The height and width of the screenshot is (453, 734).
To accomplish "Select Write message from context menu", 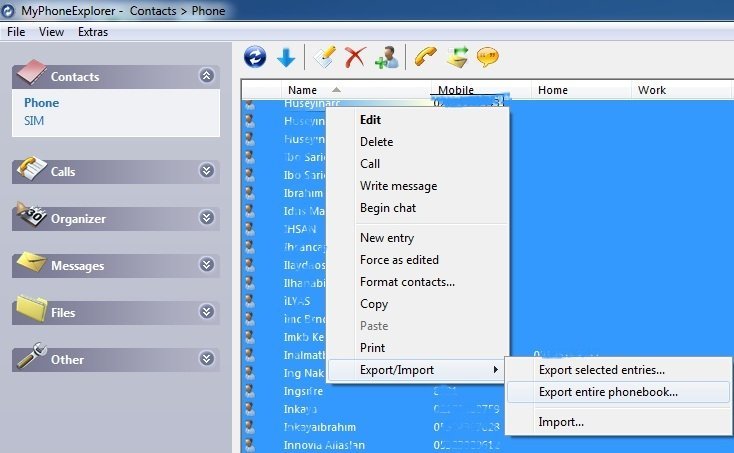I will click(418, 186).
